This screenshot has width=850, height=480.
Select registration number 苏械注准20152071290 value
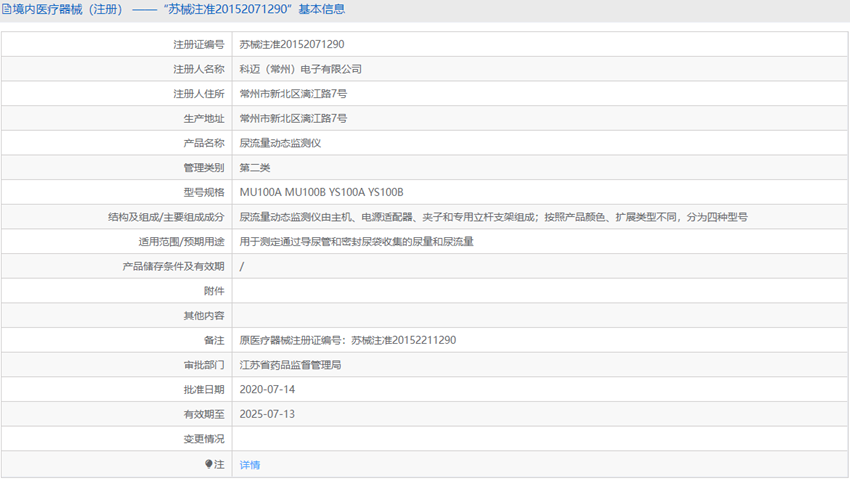point(292,44)
